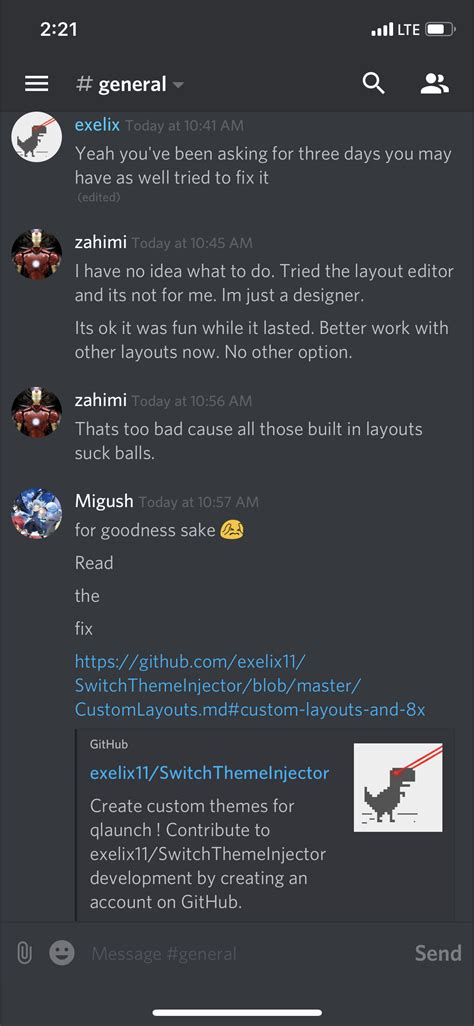Image resolution: width=474 pixels, height=1026 pixels.
Task: Open exelix11/SwitchThemeInjector embed title
Action: (210, 773)
